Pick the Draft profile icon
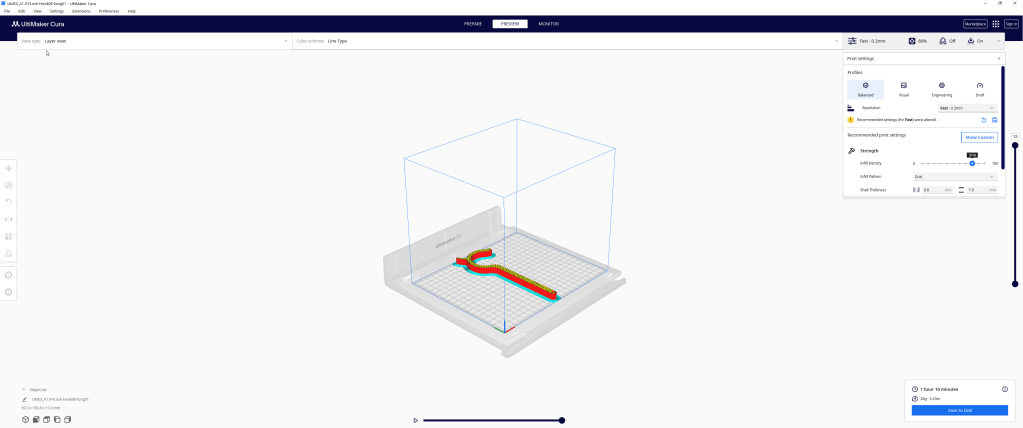The height and width of the screenshot is (428, 1023). point(979,86)
